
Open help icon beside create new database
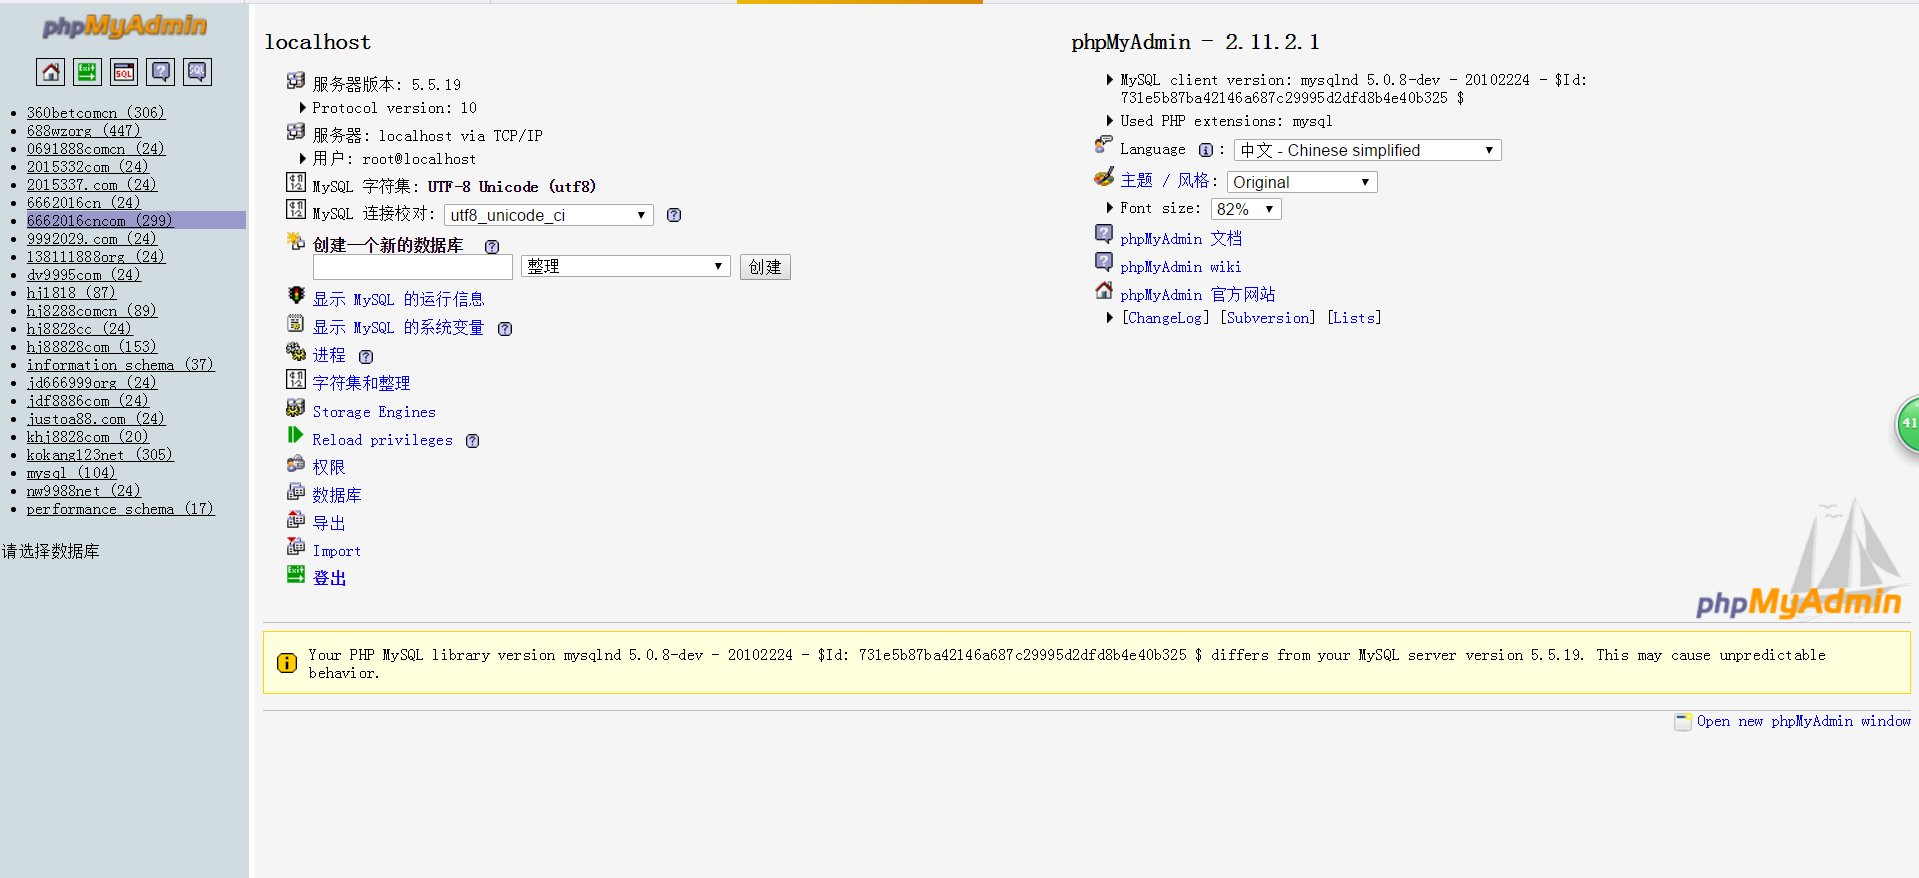pos(492,247)
